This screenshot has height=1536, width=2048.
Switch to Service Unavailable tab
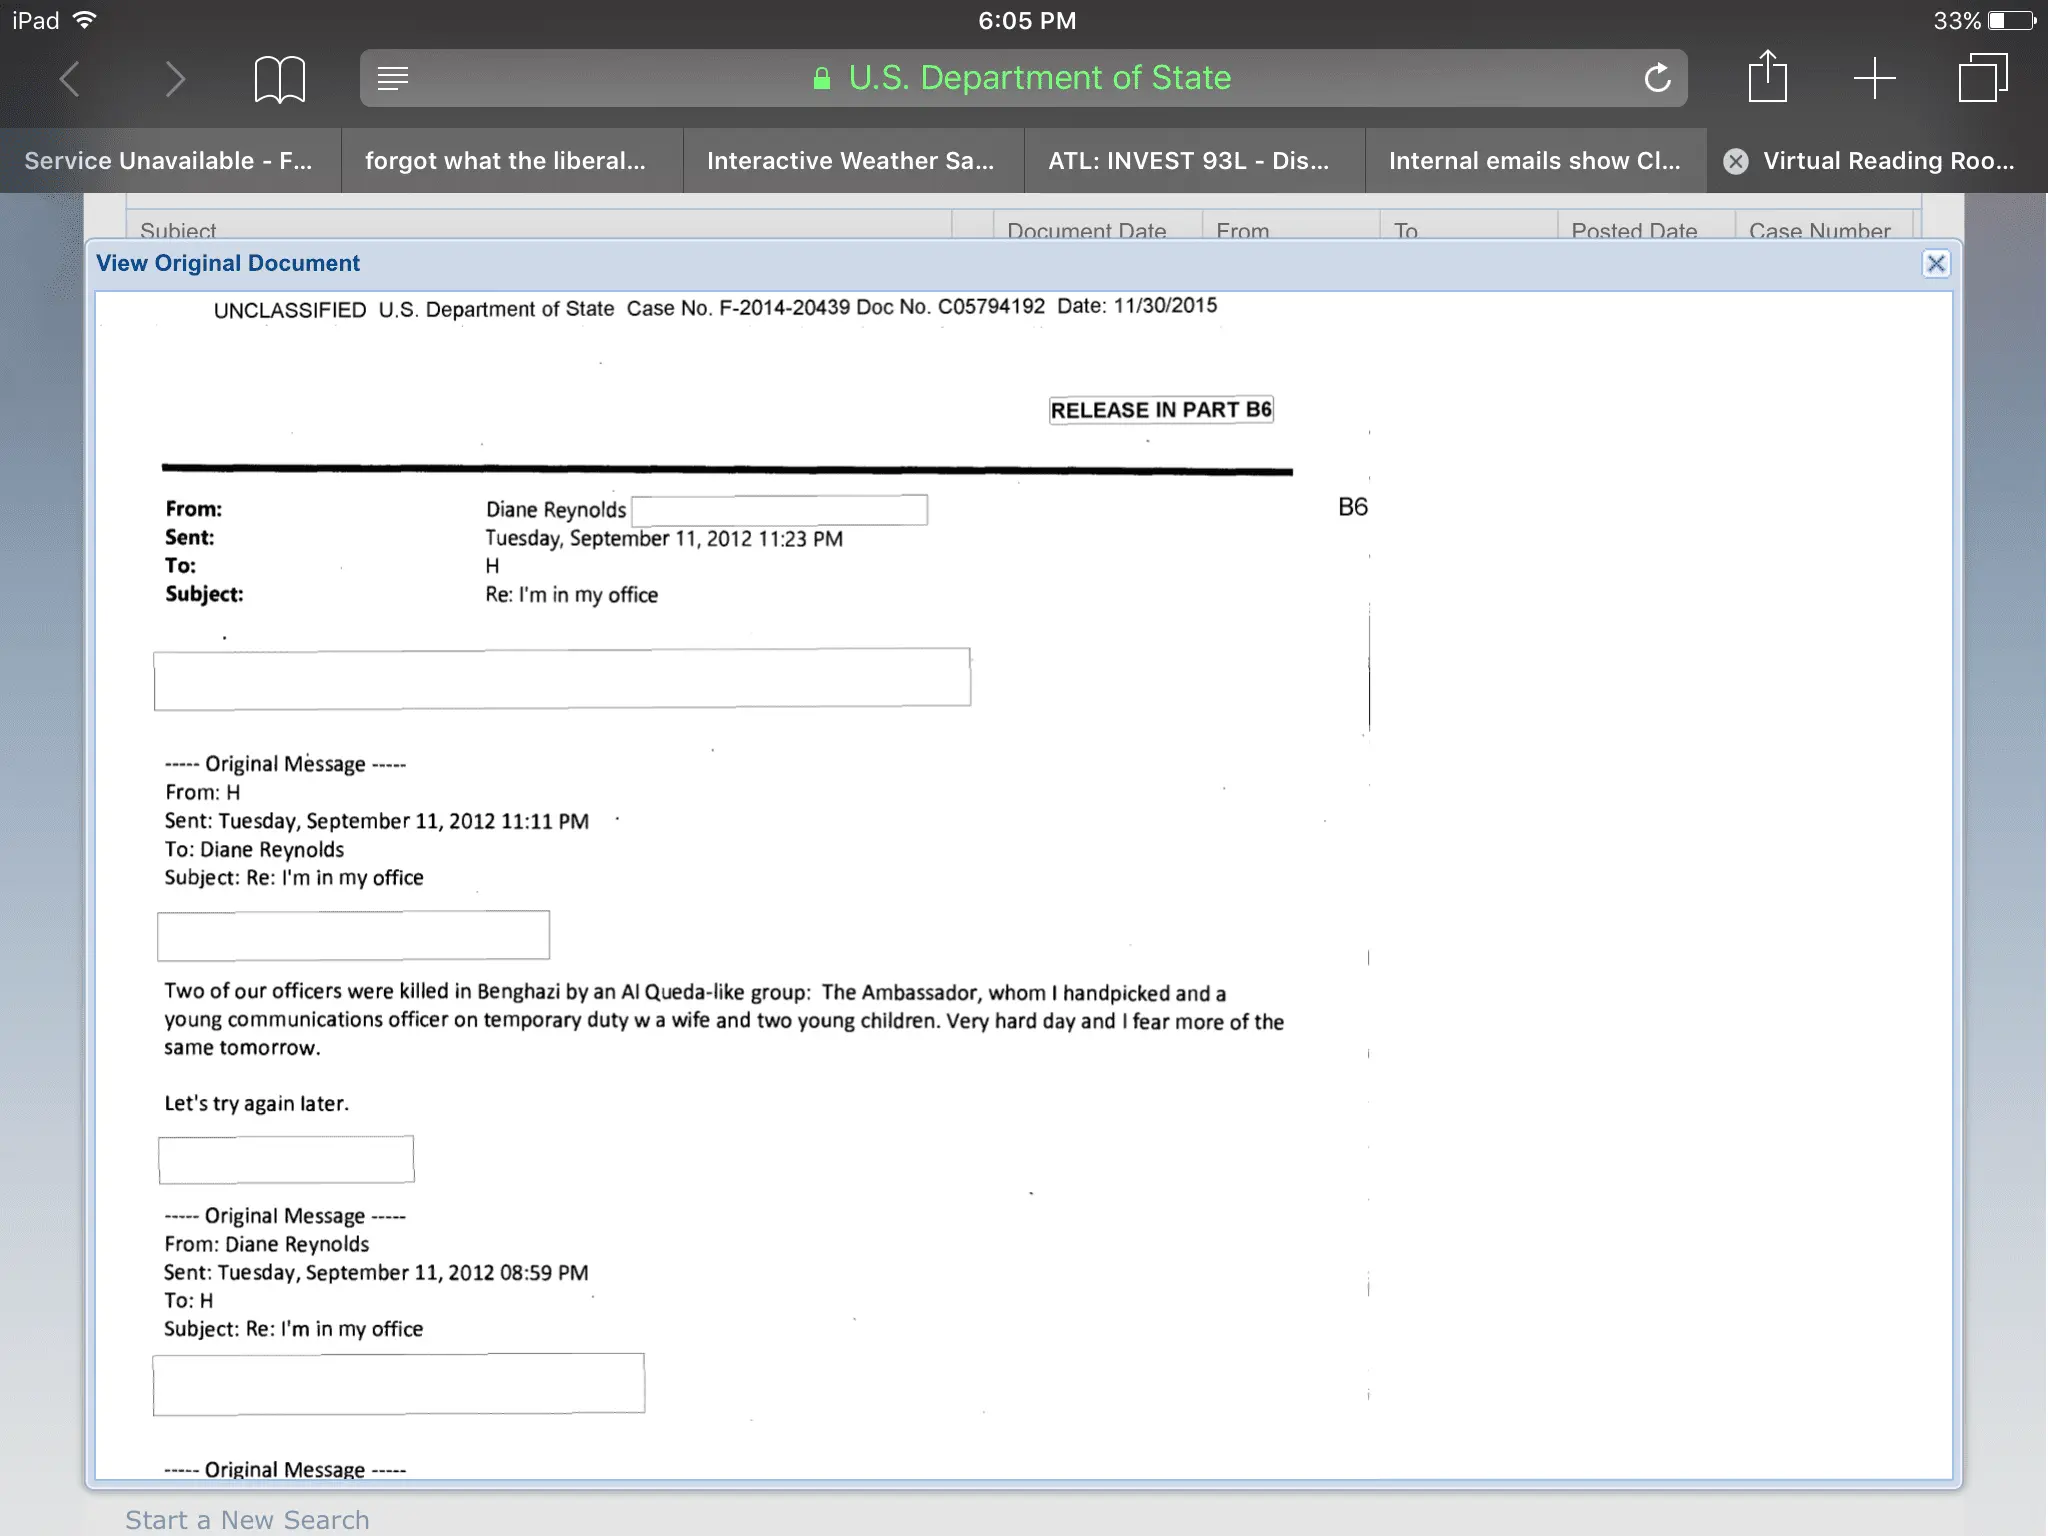[169, 161]
